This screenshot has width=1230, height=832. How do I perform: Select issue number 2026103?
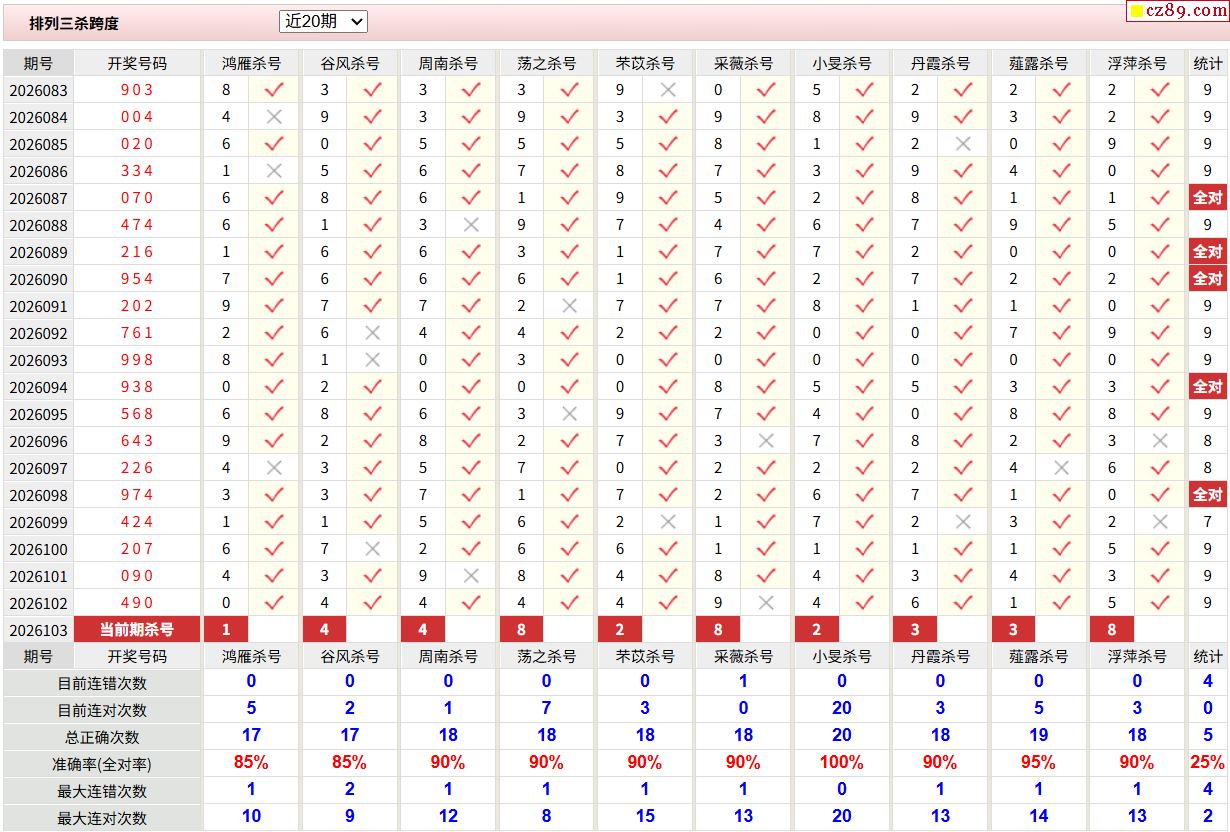pos(38,630)
